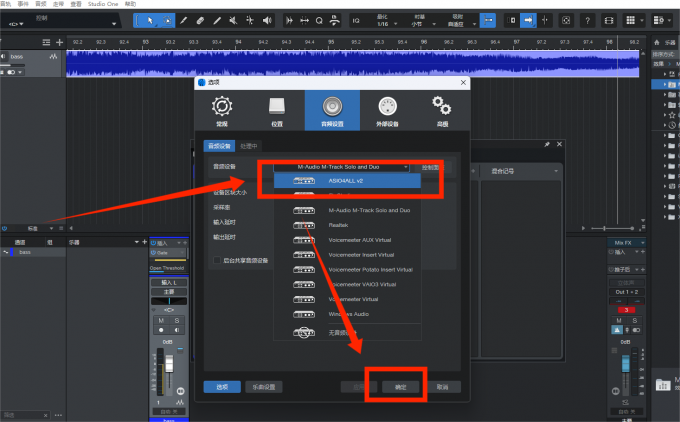Select the mute tool in toolbar
This screenshot has height=422, width=680.
click(x=233, y=20)
